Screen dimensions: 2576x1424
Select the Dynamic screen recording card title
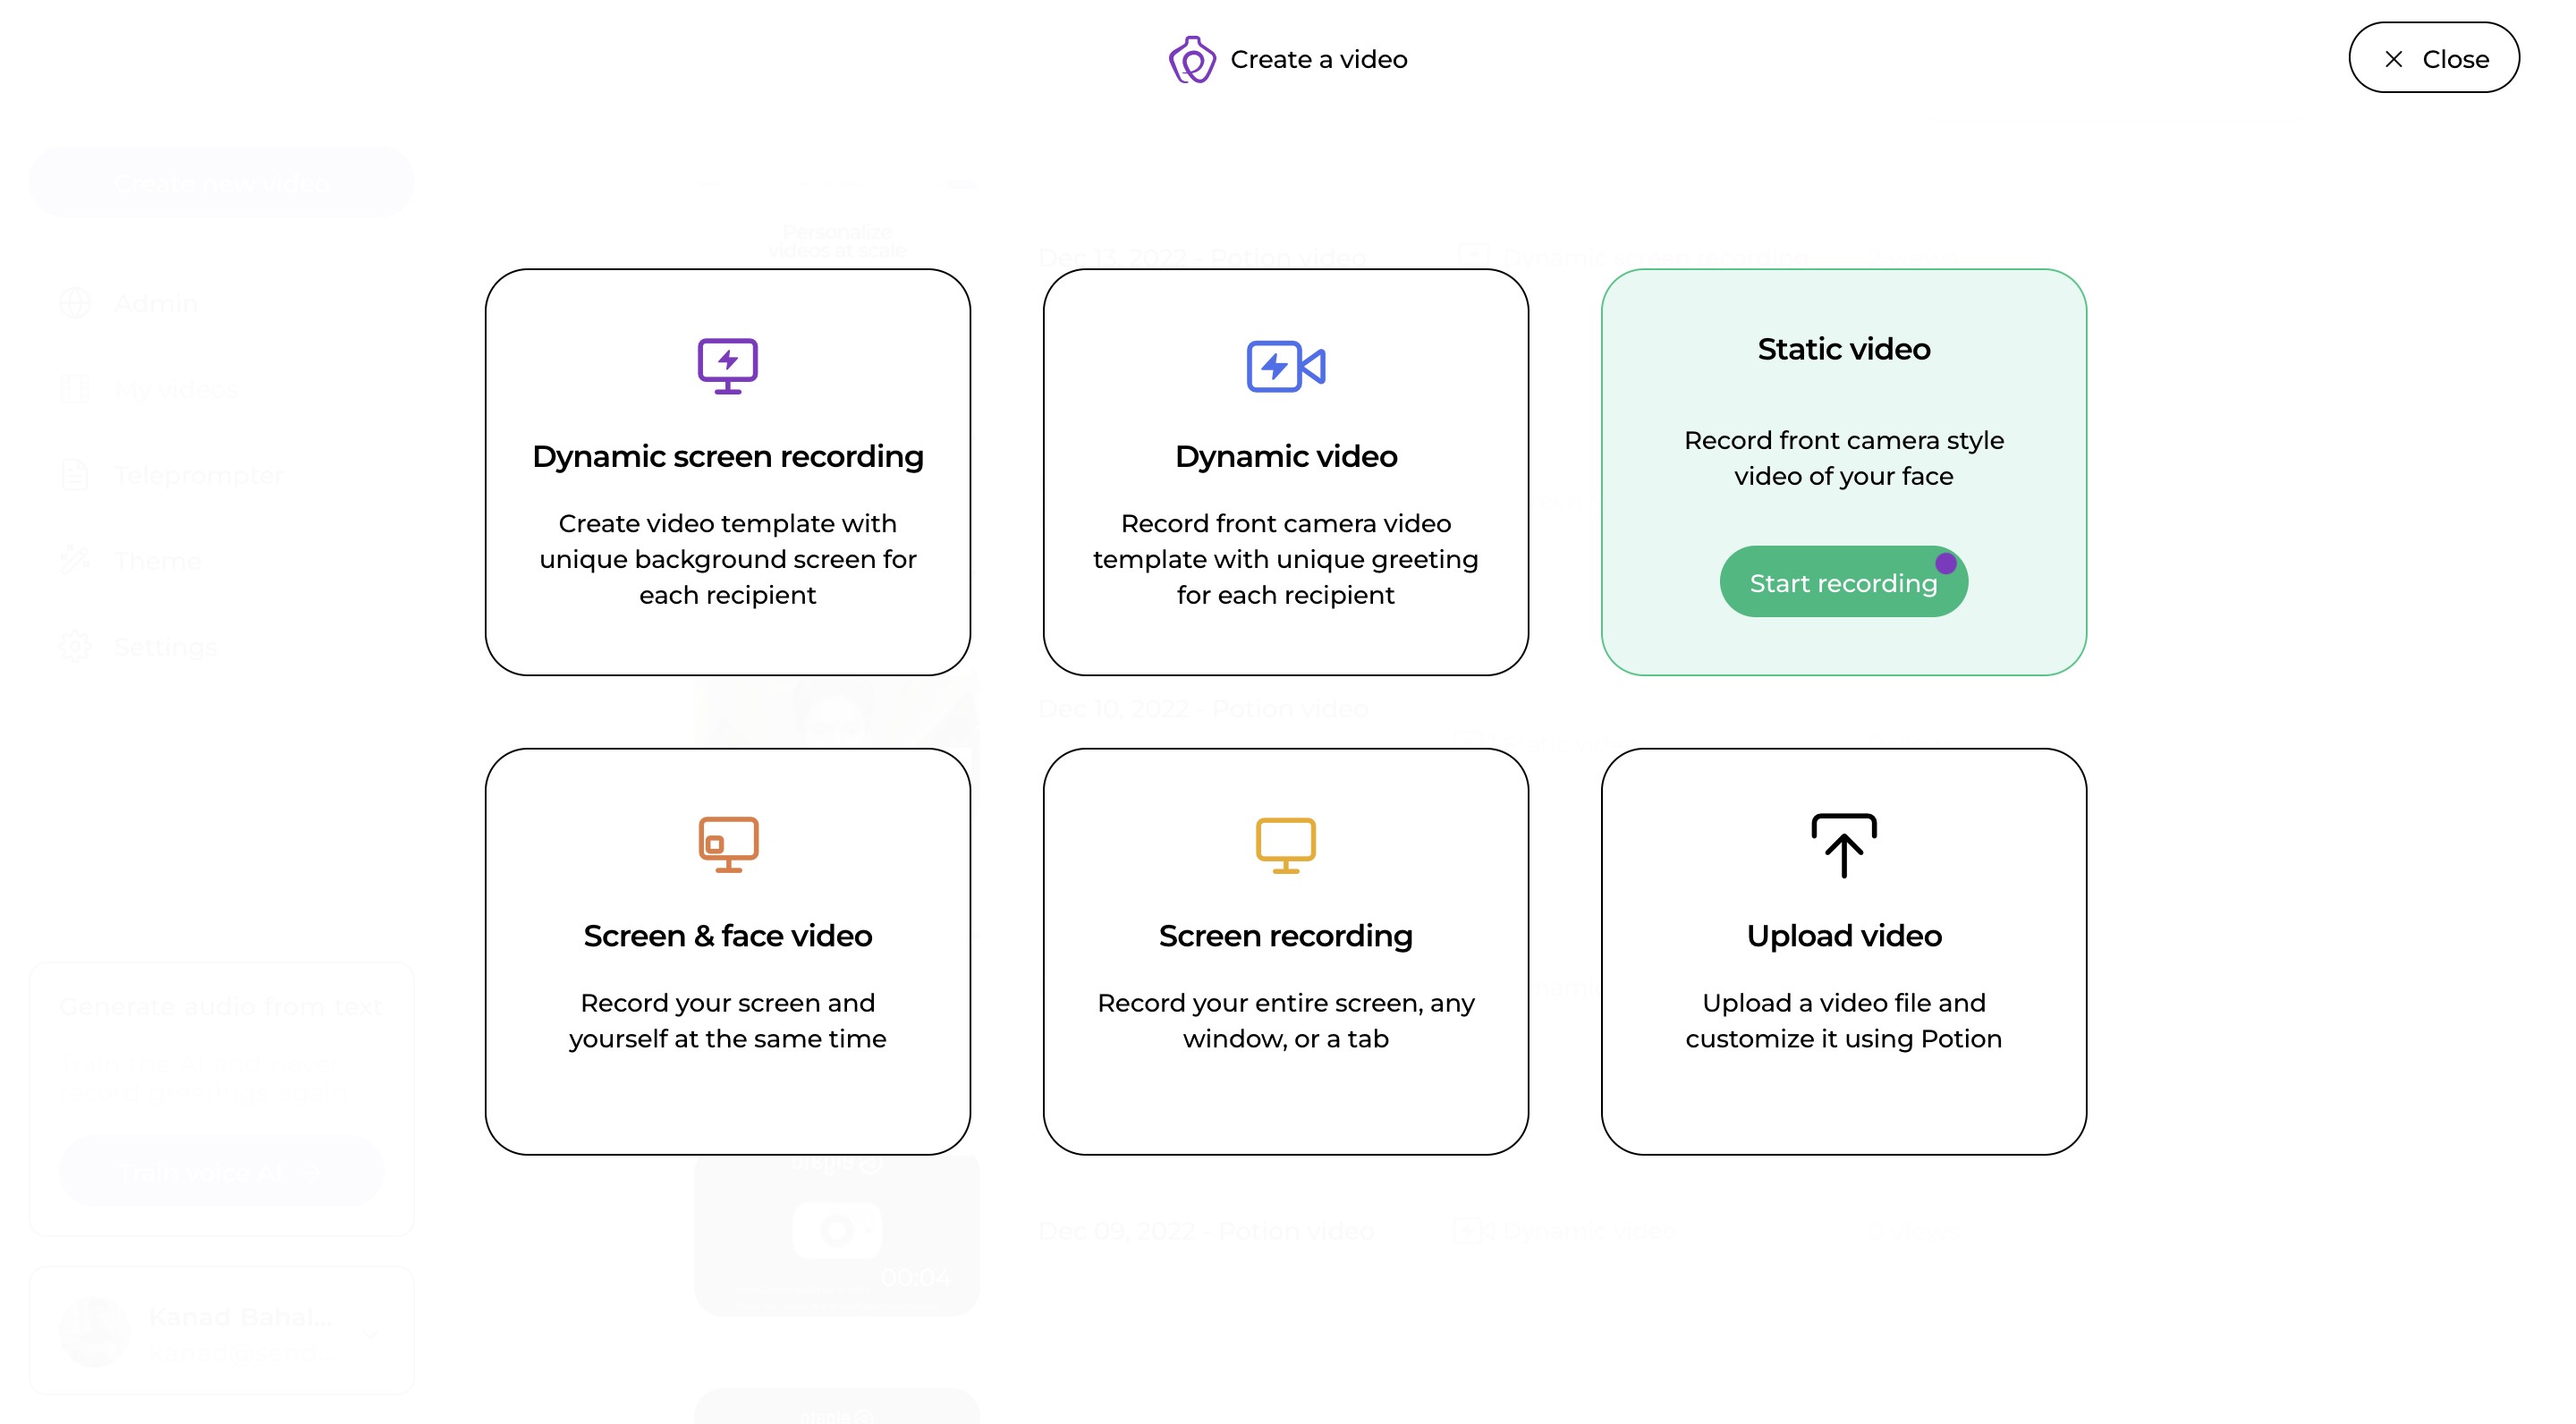[x=727, y=457]
